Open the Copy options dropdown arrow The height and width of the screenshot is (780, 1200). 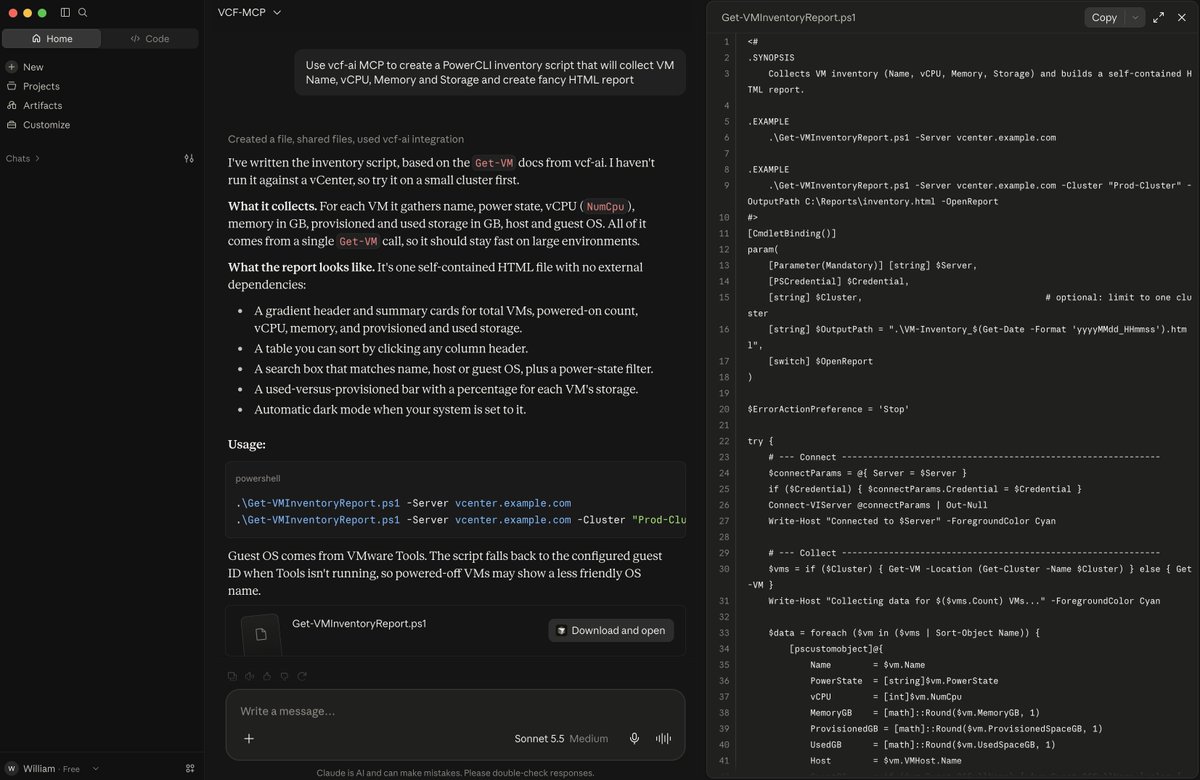(1135, 17)
